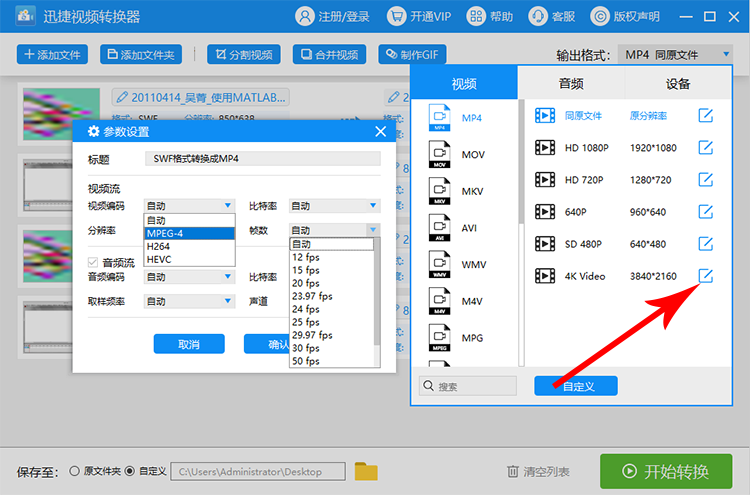The image size is (750, 495).
Task: Pick 30 fps from frame rate list
Action: click(331, 348)
